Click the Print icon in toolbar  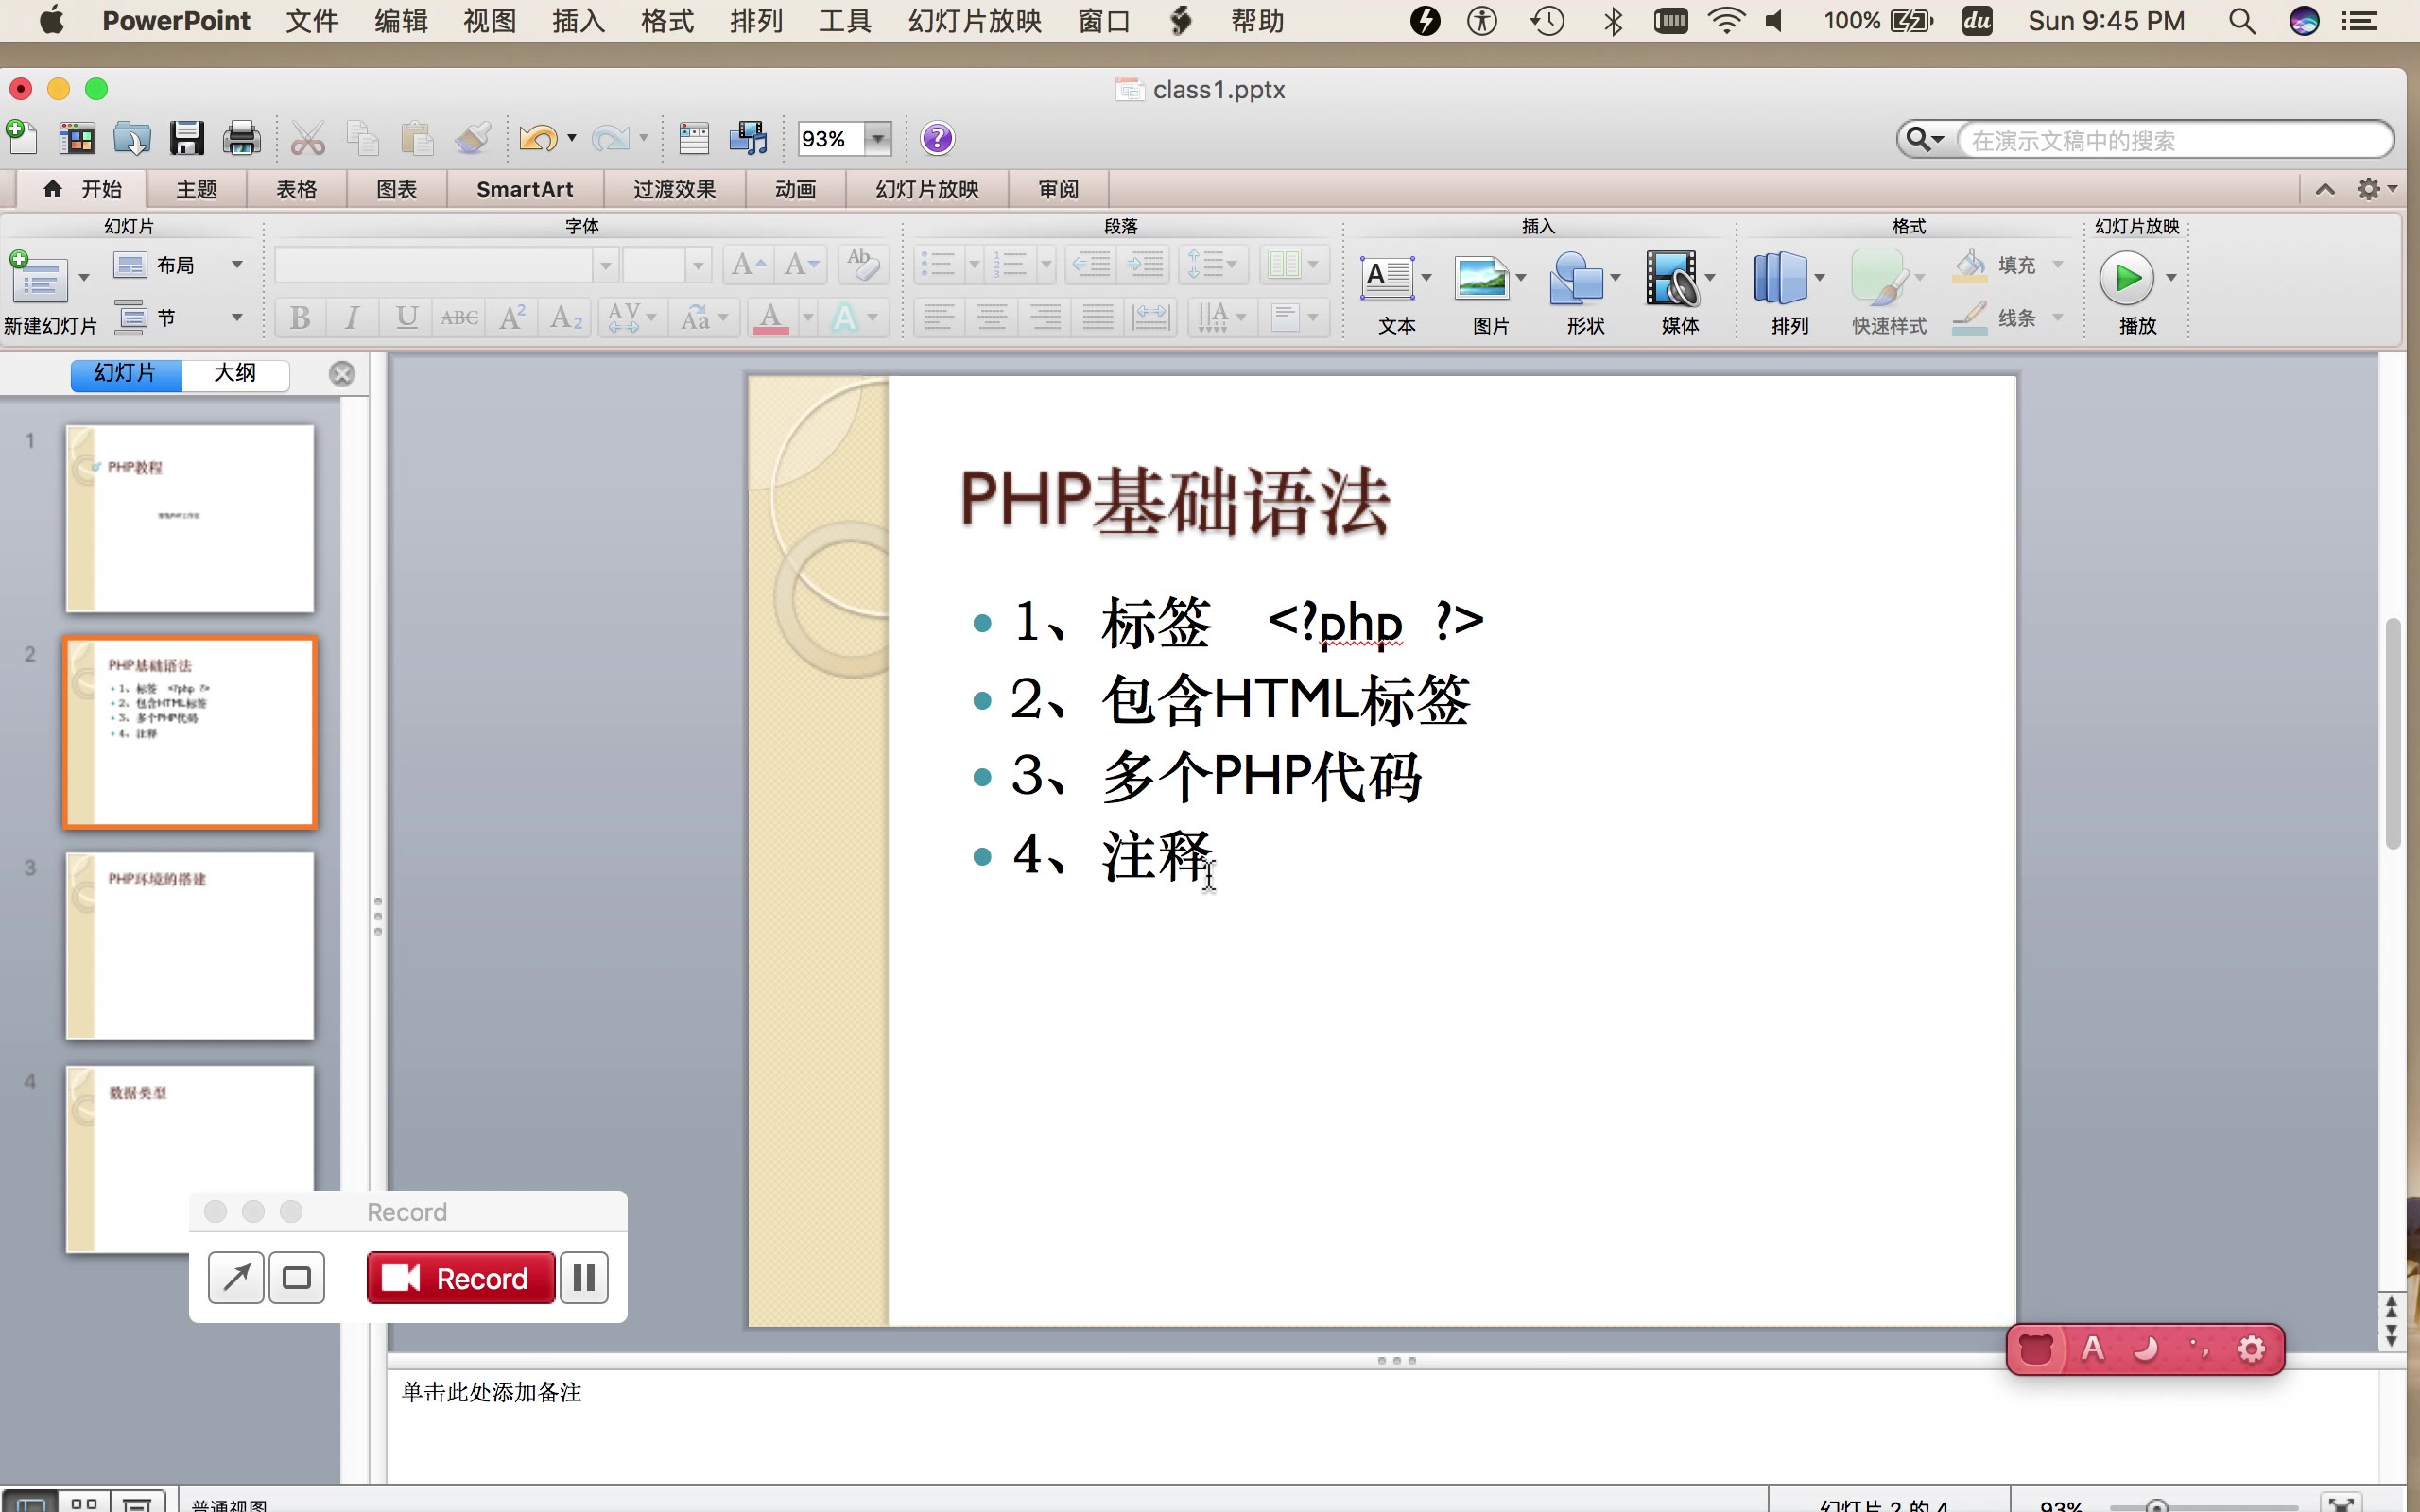(241, 138)
